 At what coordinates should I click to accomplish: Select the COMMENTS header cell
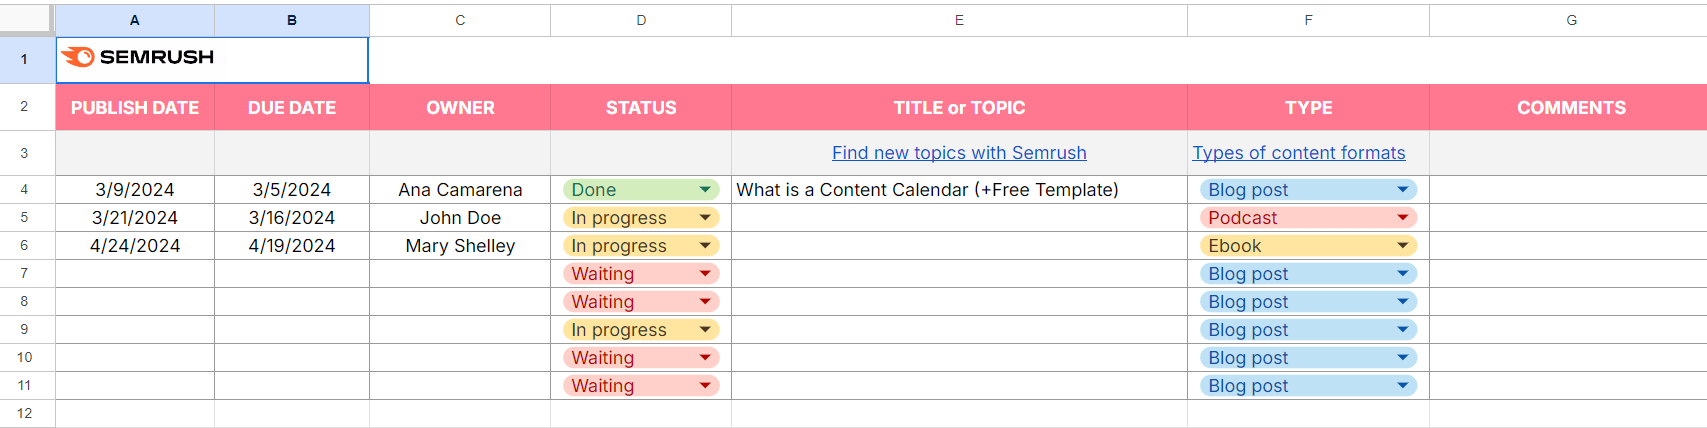click(1571, 108)
